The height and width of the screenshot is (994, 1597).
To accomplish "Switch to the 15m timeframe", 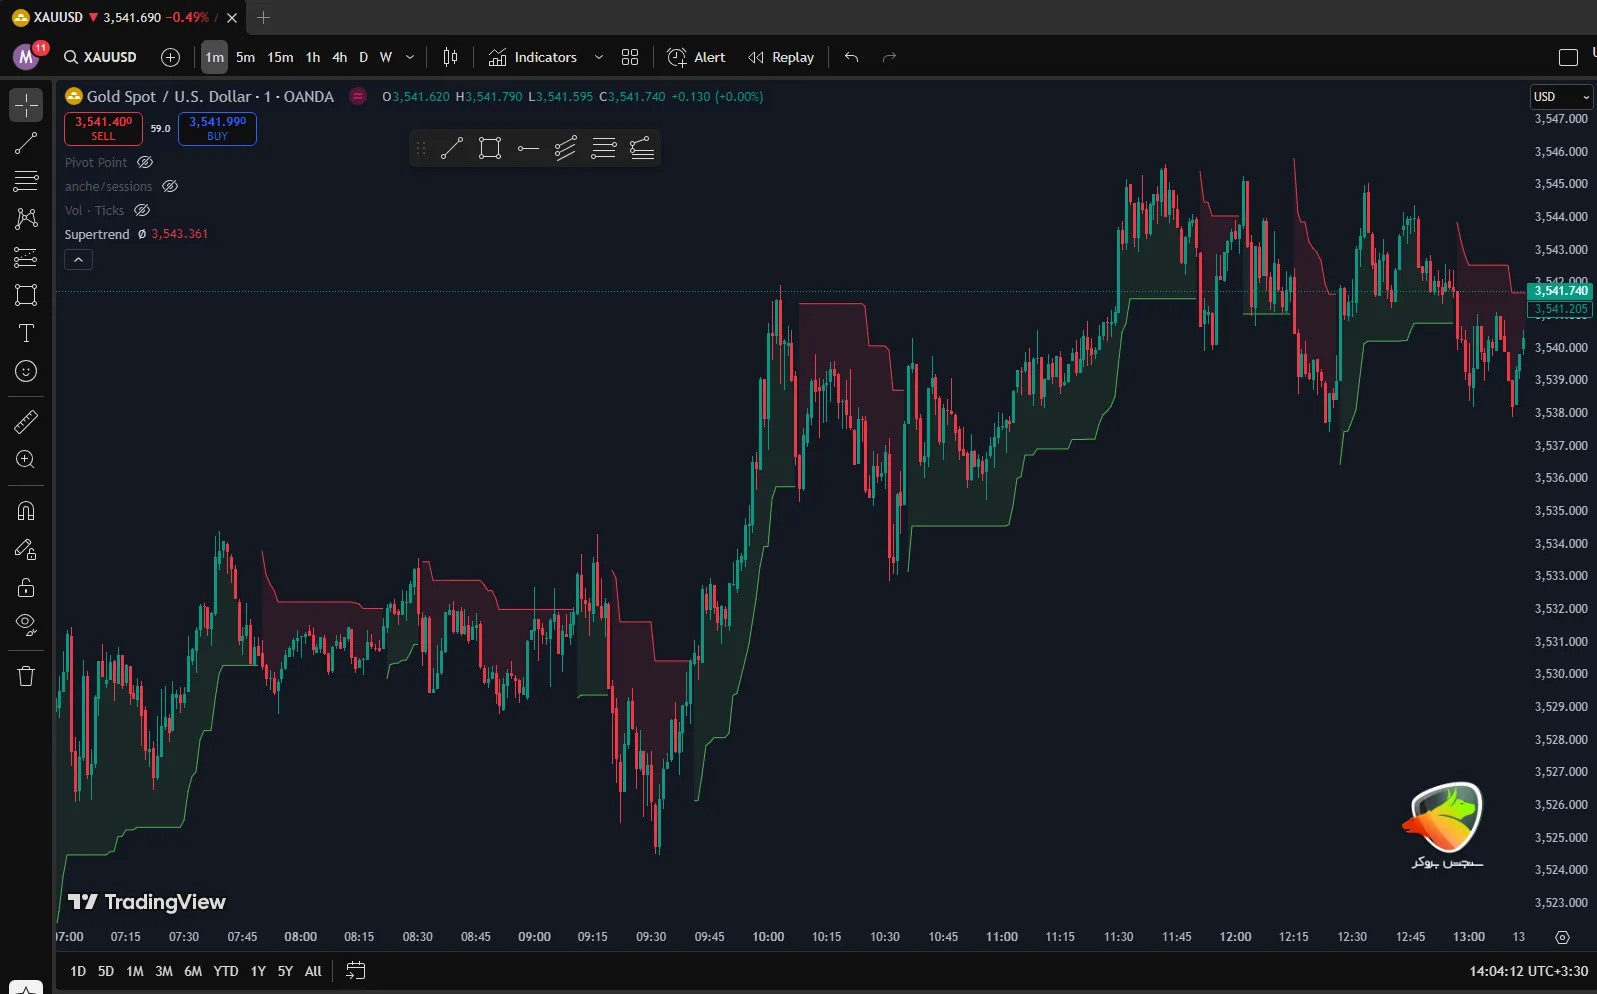I will (280, 57).
